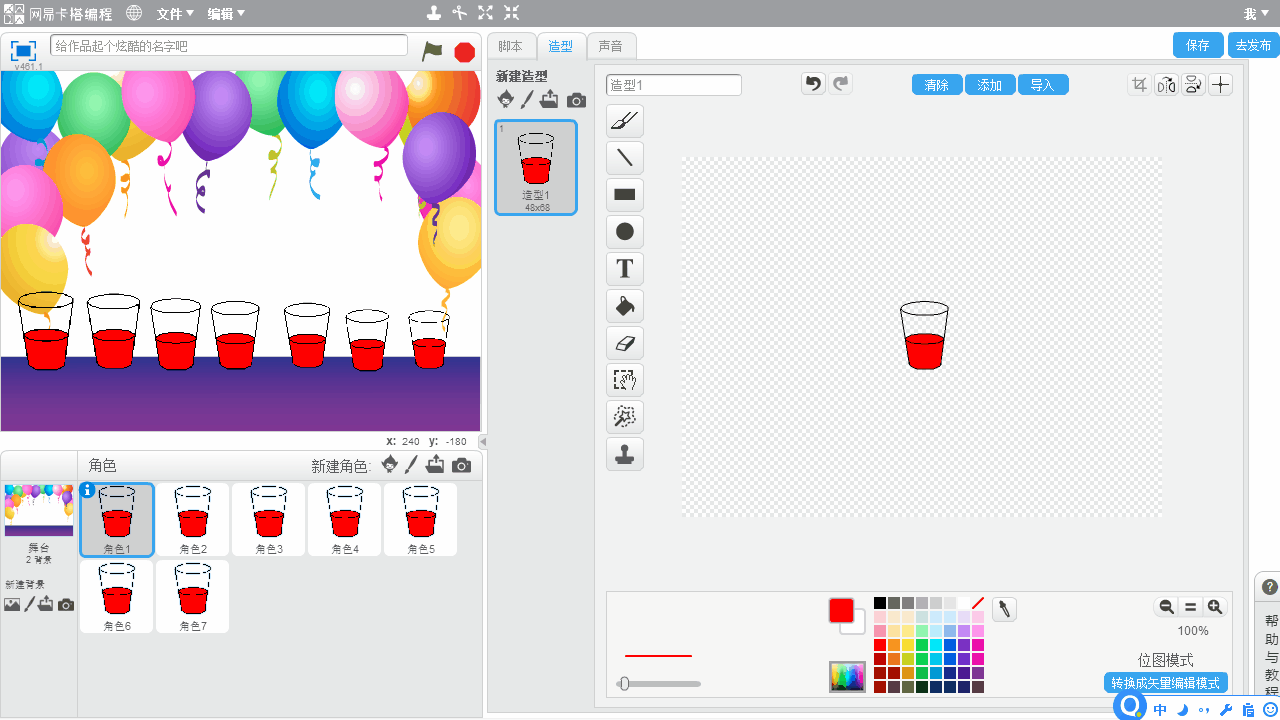Image resolution: width=1280 pixels, height=720 pixels.
Task: Select the Line tool
Action: coord(625,158)
